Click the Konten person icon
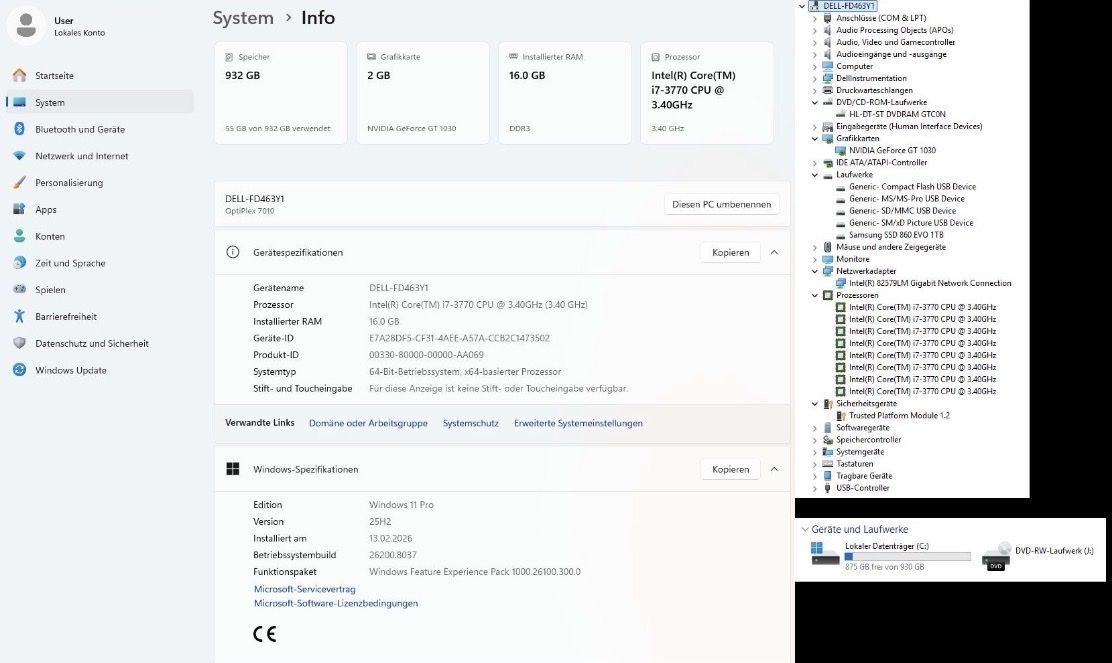 tap(20, 236)
